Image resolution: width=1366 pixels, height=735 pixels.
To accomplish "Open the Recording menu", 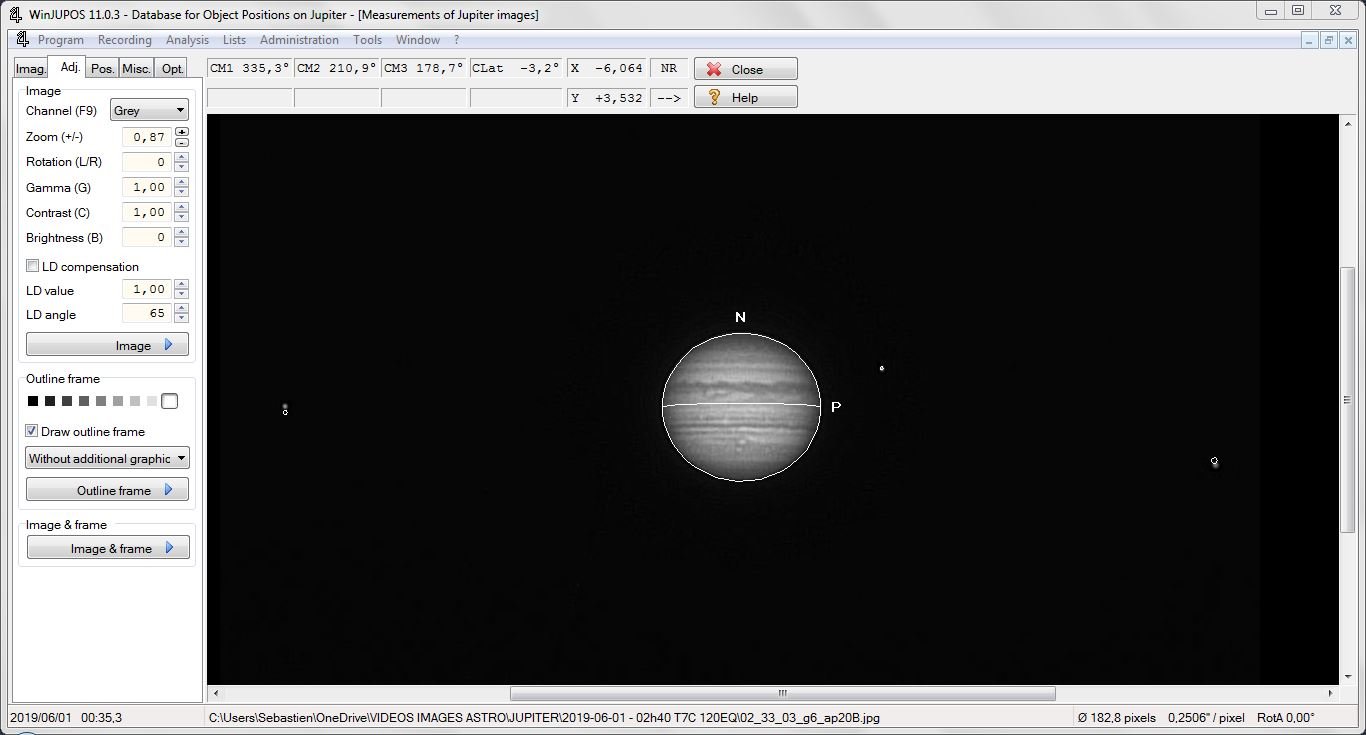I will pos(124,40).
